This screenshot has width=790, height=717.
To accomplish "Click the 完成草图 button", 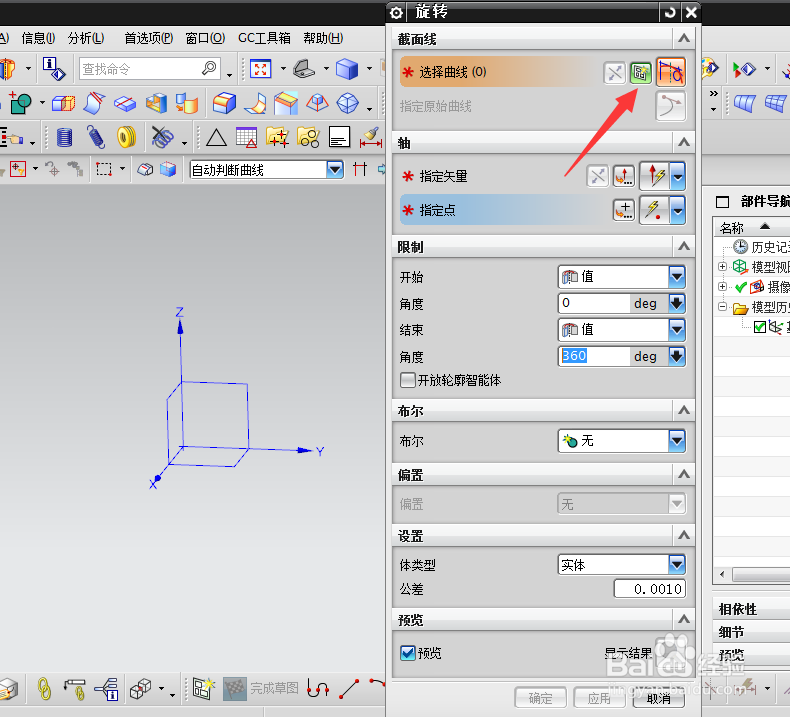I will (x=261, y=688).
